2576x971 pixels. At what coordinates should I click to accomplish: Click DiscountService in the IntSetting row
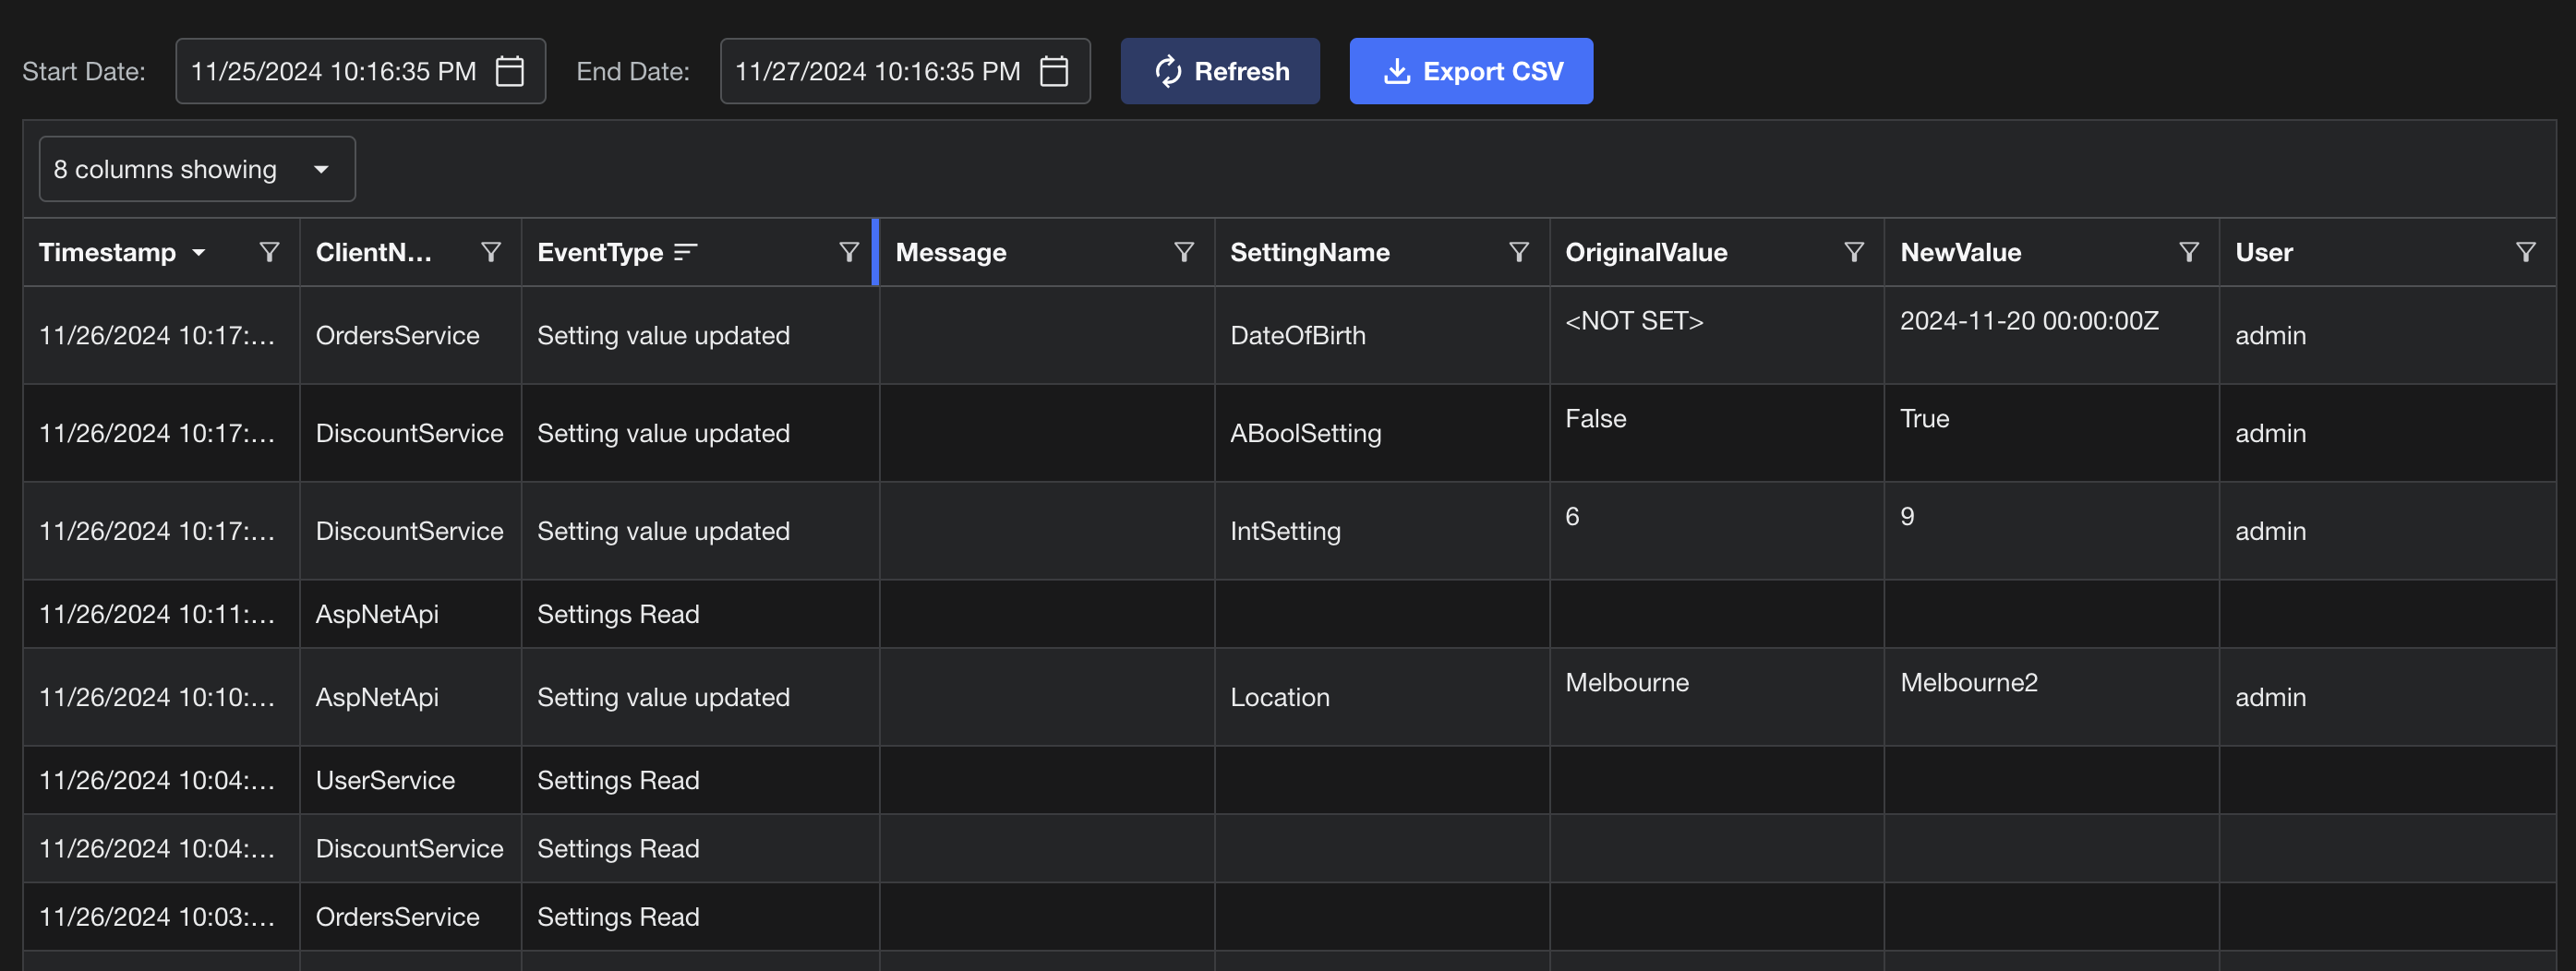[x=409, y=531]
